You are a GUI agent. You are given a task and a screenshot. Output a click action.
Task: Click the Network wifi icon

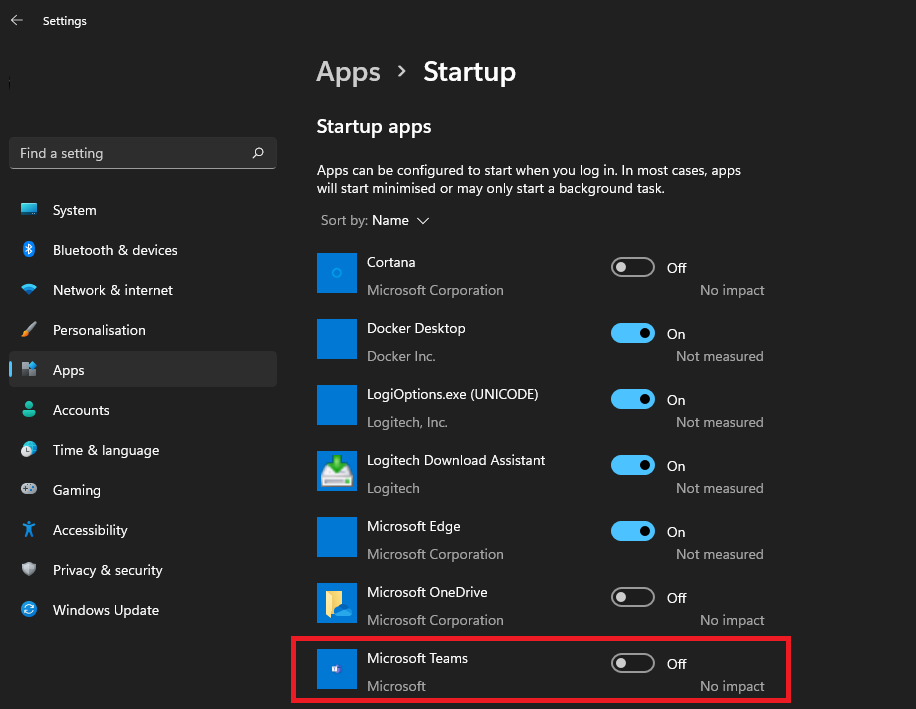(29, 289)
